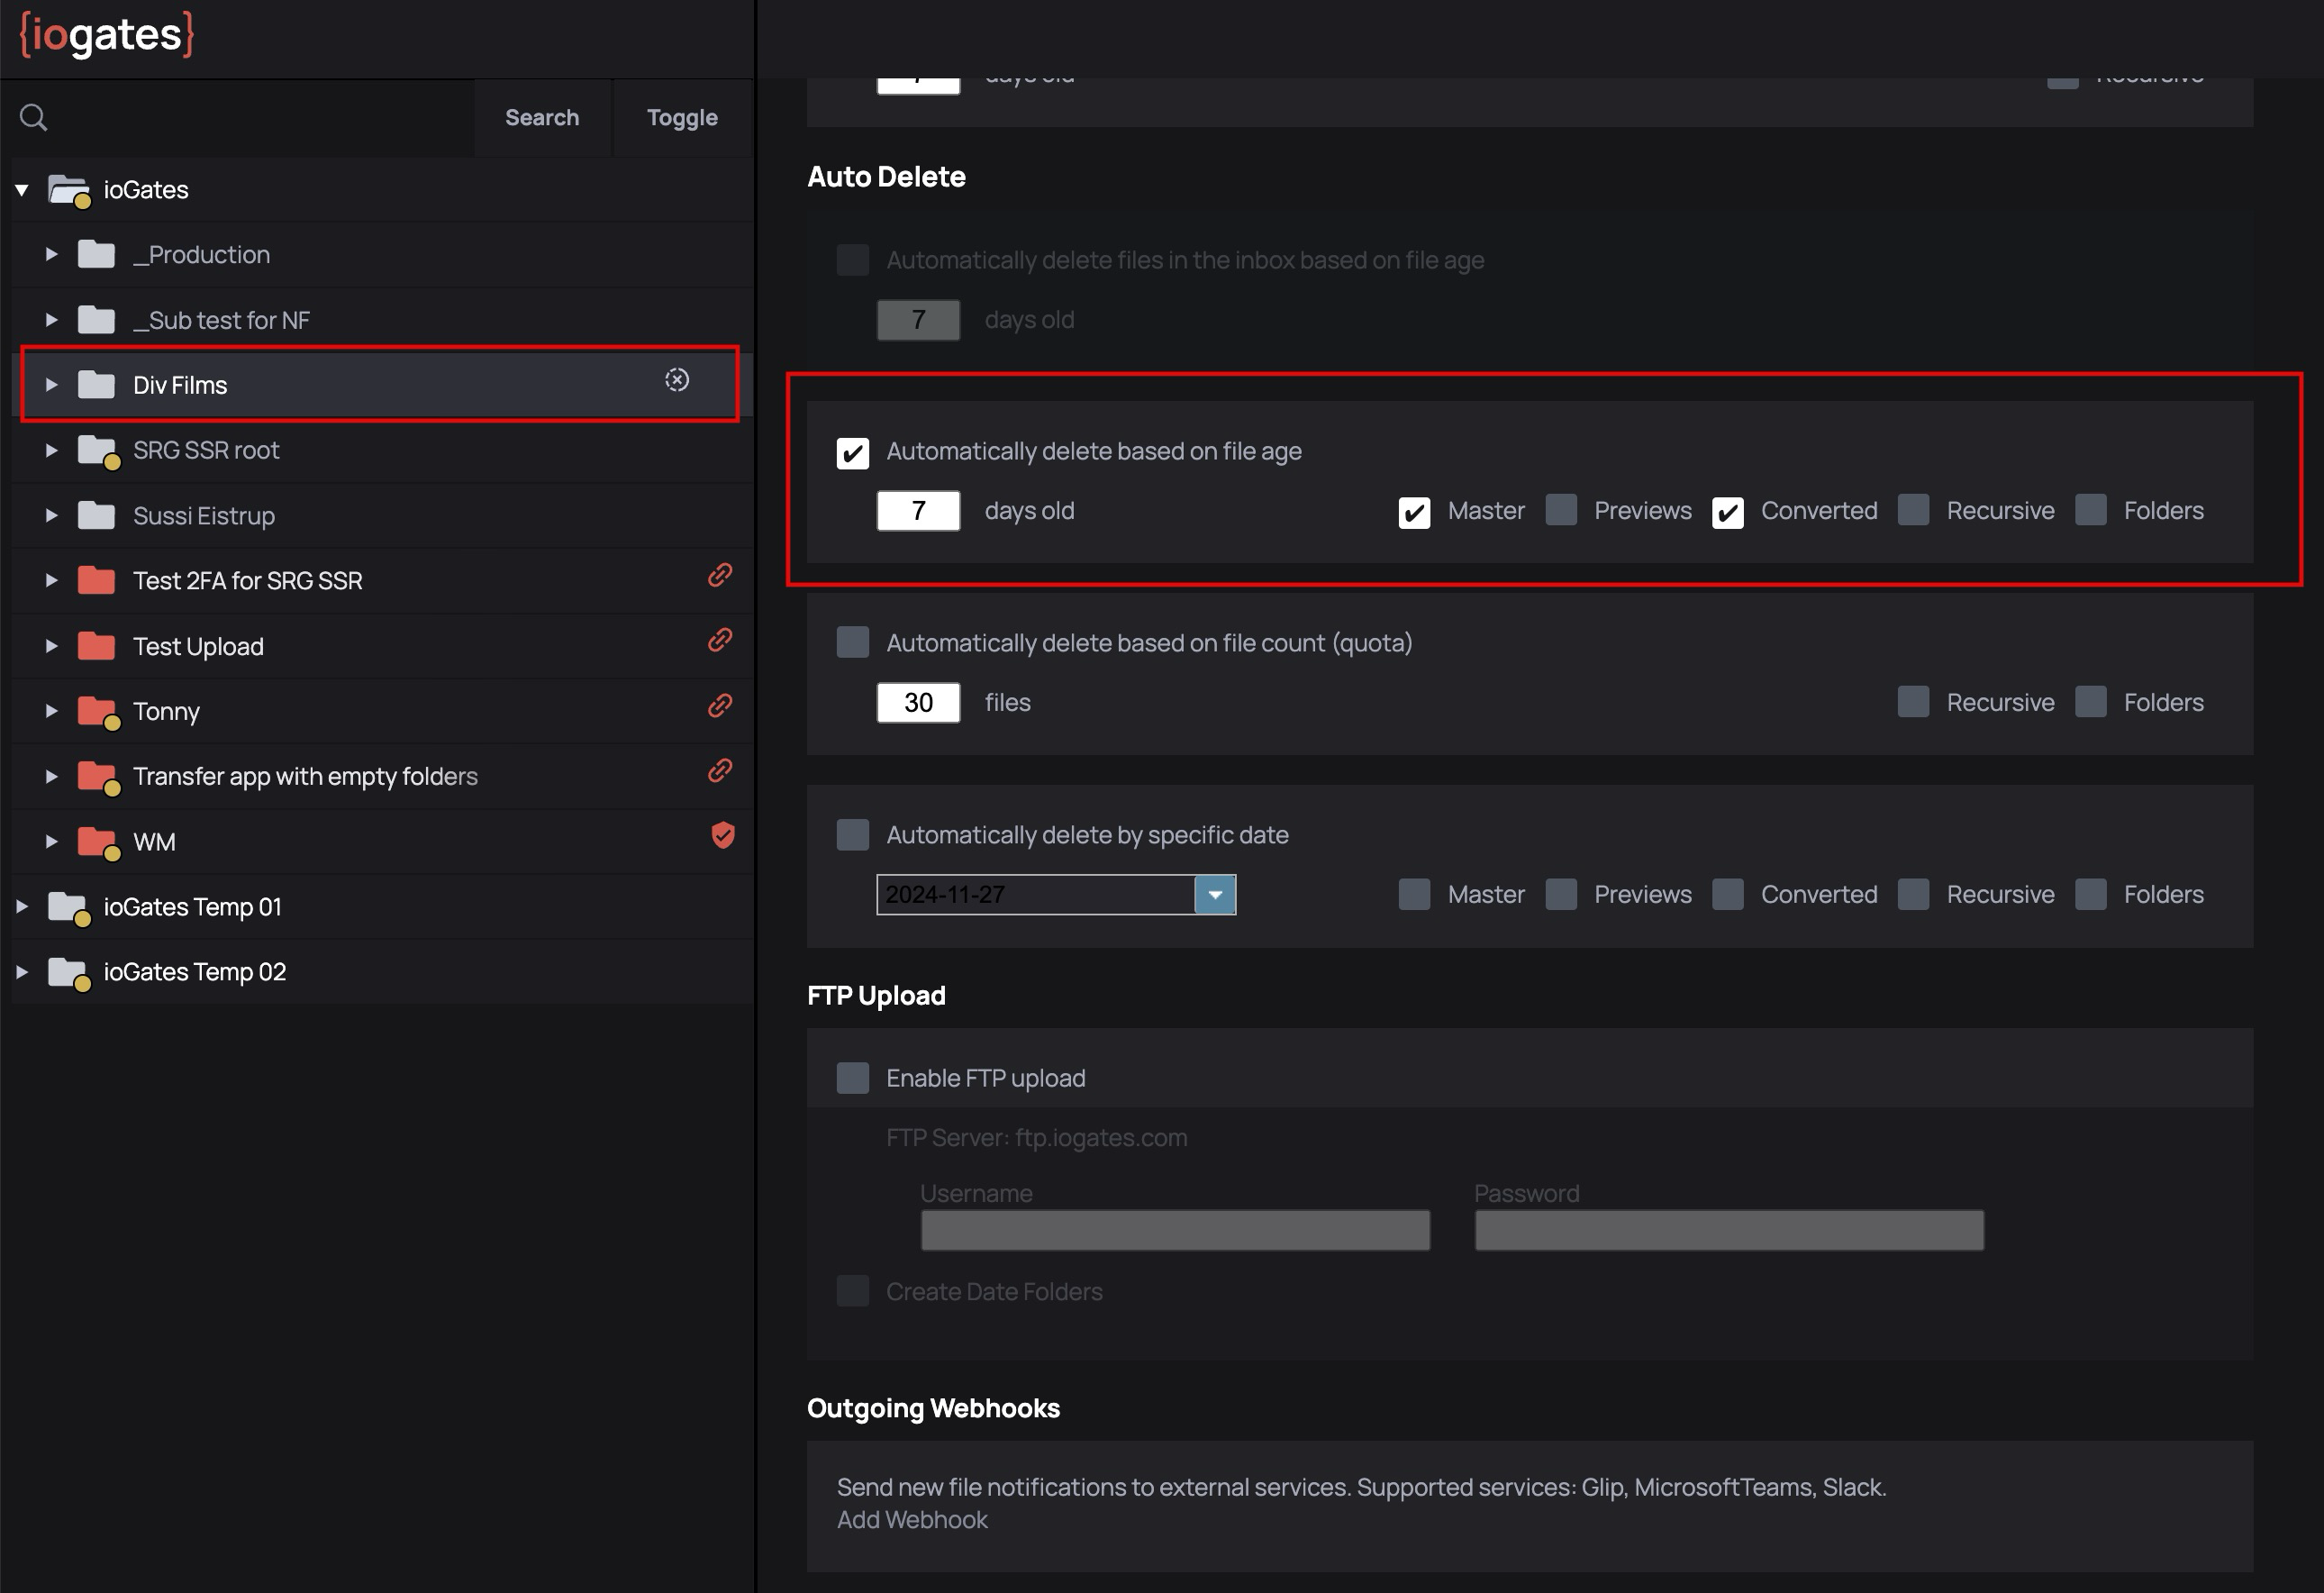Screen dimensions: 2324x1593
Task: Select the SRG SSR root folder
Action: [x=206, y=451]
